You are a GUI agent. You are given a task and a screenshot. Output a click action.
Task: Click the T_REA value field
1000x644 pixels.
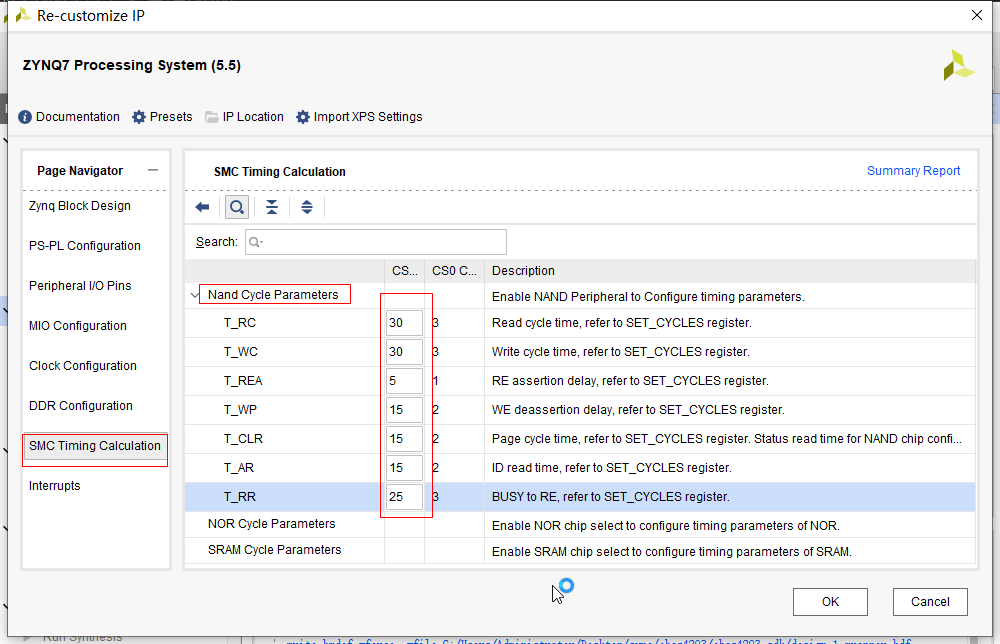[x=404, y=381]
